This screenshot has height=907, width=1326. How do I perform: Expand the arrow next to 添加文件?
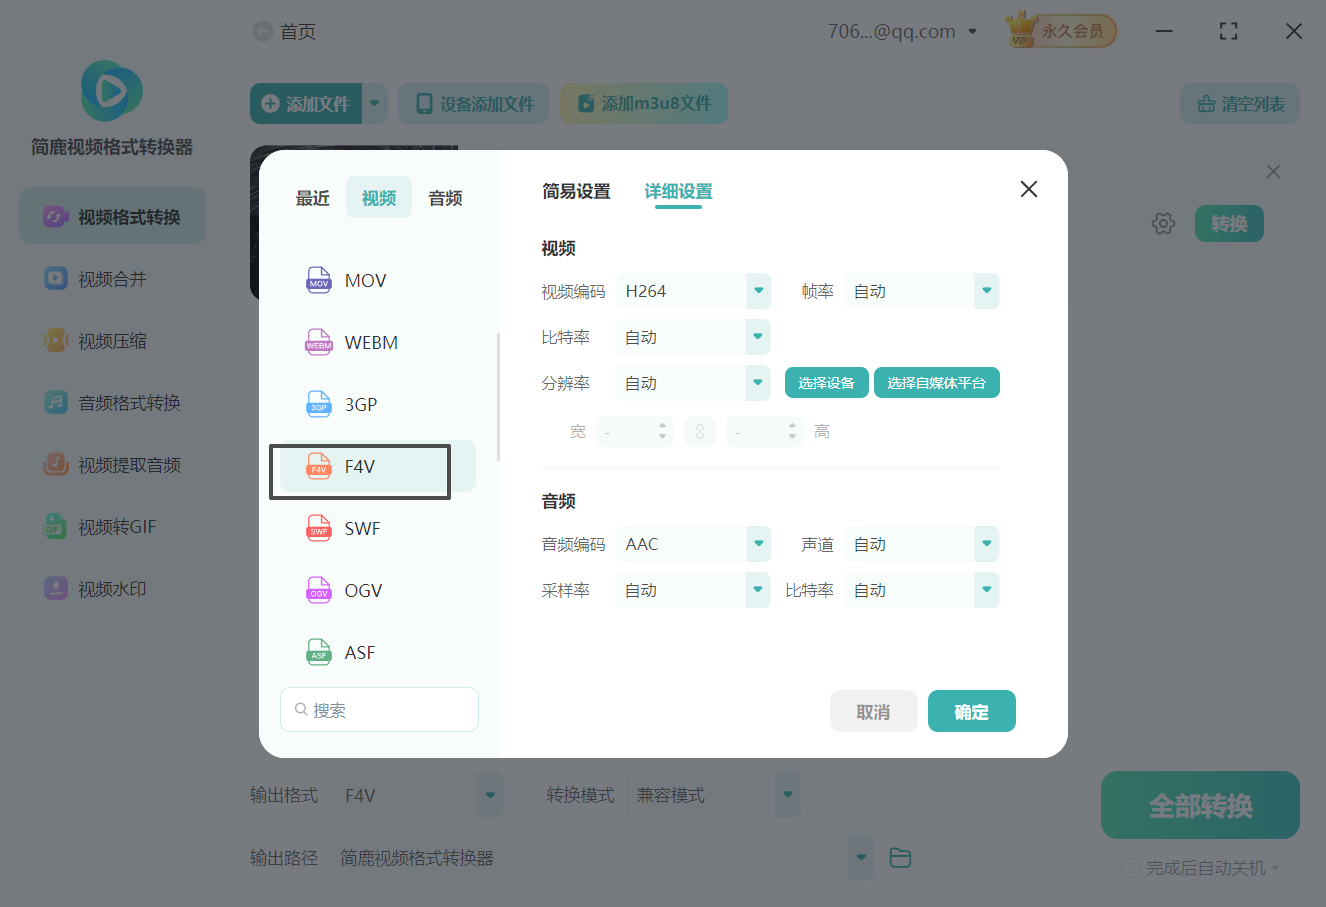click(375, 103)
